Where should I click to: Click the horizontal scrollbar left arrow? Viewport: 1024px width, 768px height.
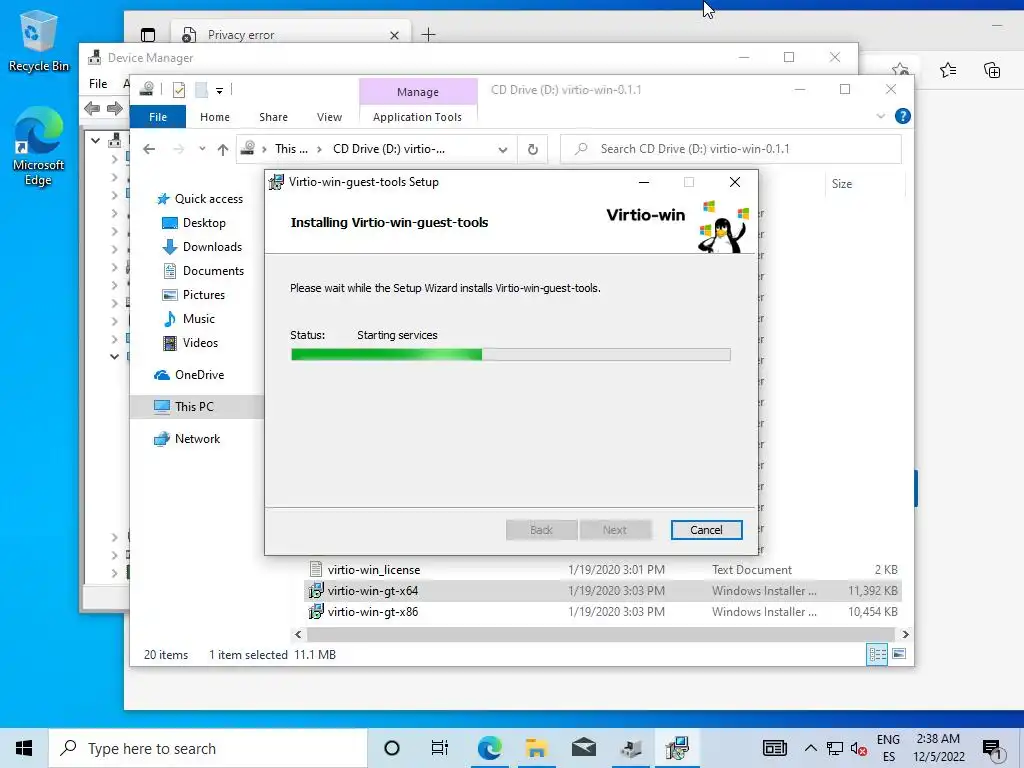tap(298, 634)
